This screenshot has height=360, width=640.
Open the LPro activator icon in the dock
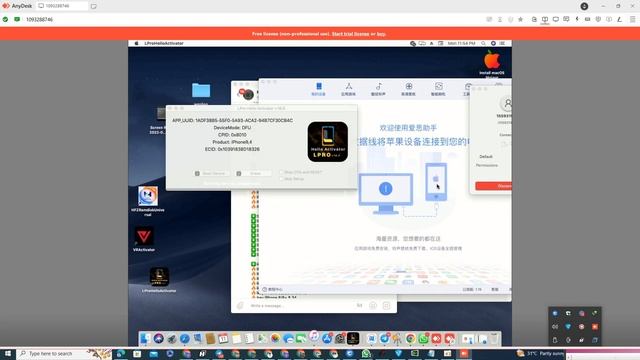353,338
